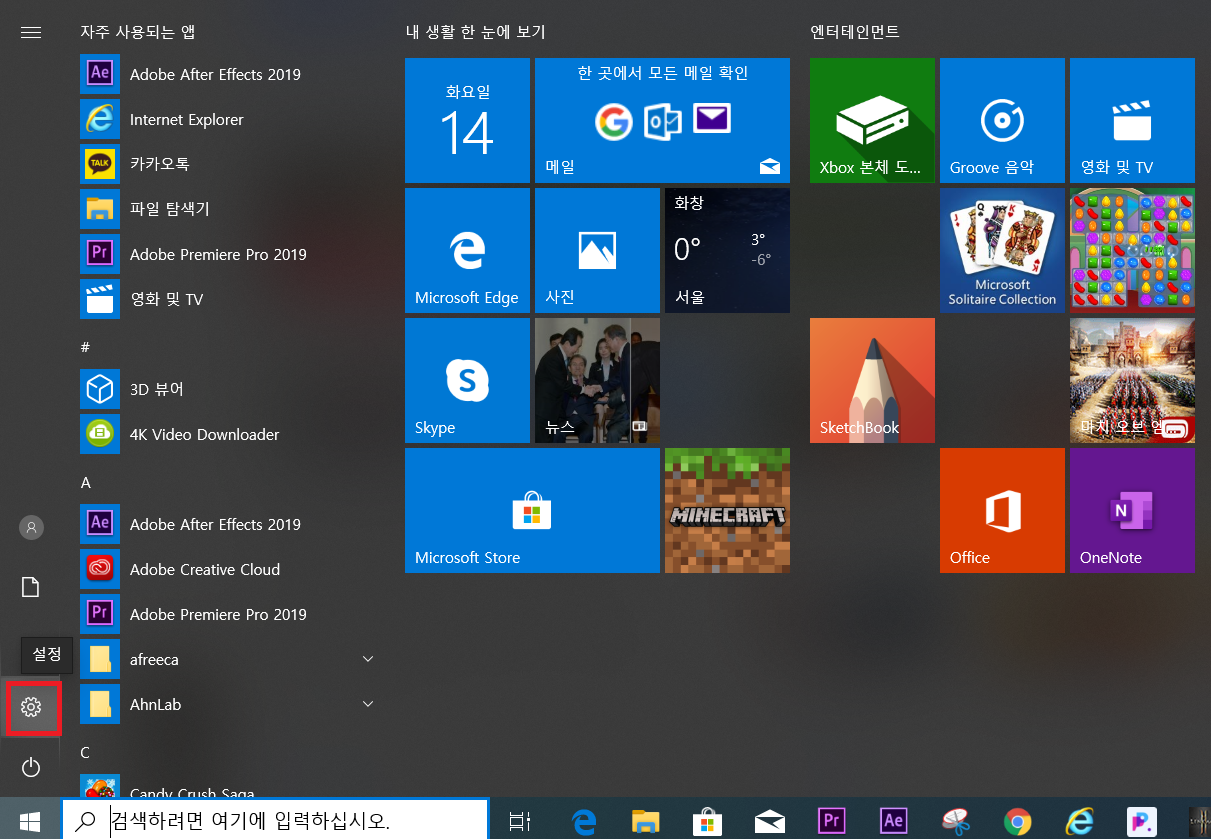Open After Effects from the taskbar
Viewport: 1211px width, 839px height.
point(894,821)
